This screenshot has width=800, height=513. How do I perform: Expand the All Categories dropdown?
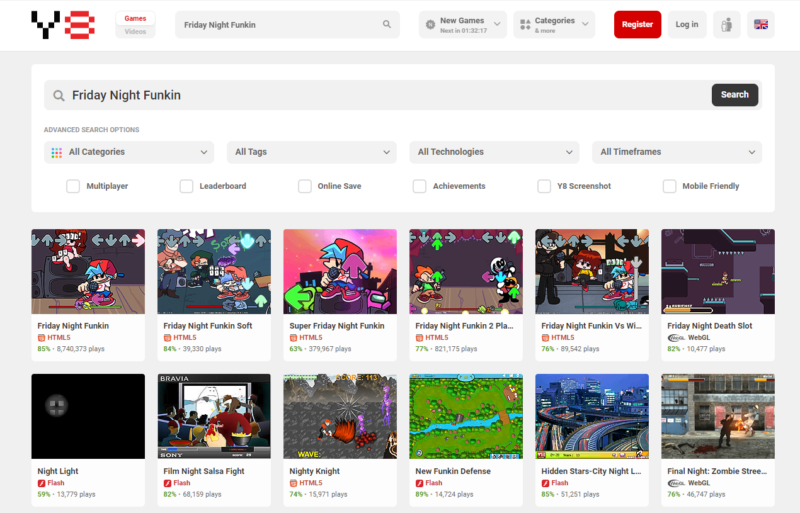[x=129, y=152]
